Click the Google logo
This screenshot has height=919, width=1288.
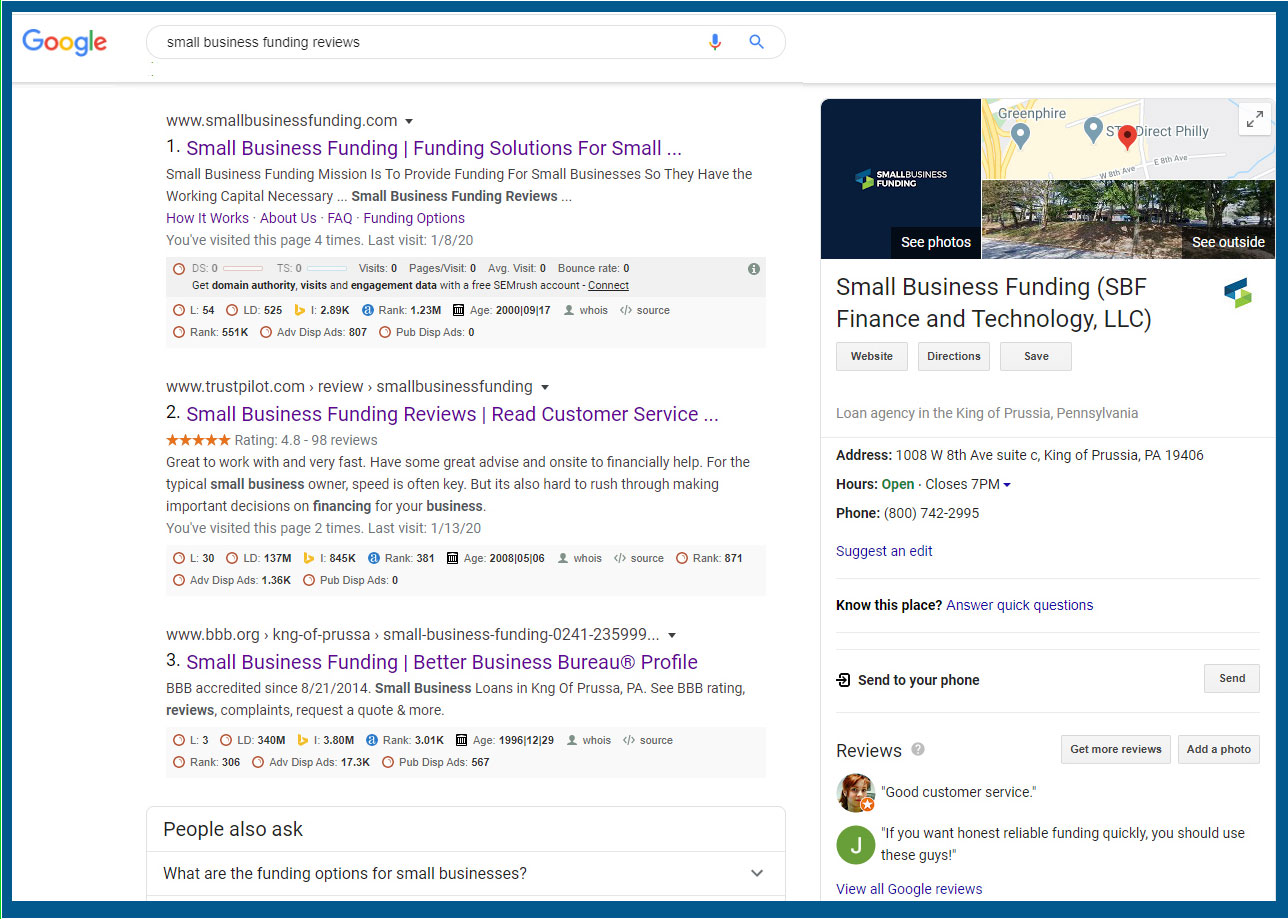(x=65, y=42)
